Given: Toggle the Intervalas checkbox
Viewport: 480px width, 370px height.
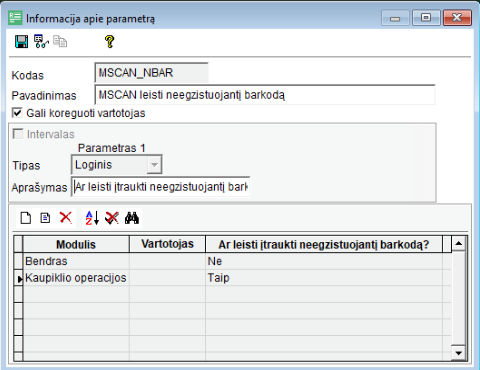Looking at the screenshot, I should [18, 134].
